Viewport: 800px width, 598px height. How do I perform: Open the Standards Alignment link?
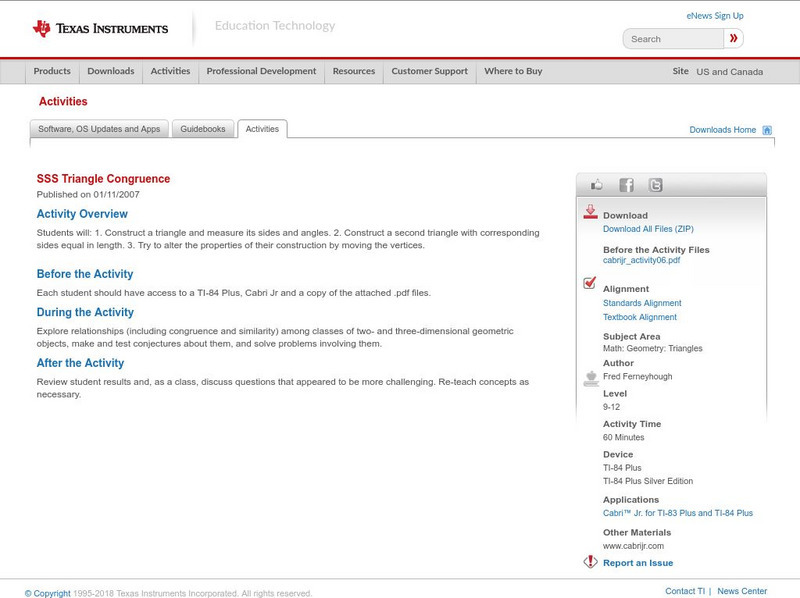point(642,303)
